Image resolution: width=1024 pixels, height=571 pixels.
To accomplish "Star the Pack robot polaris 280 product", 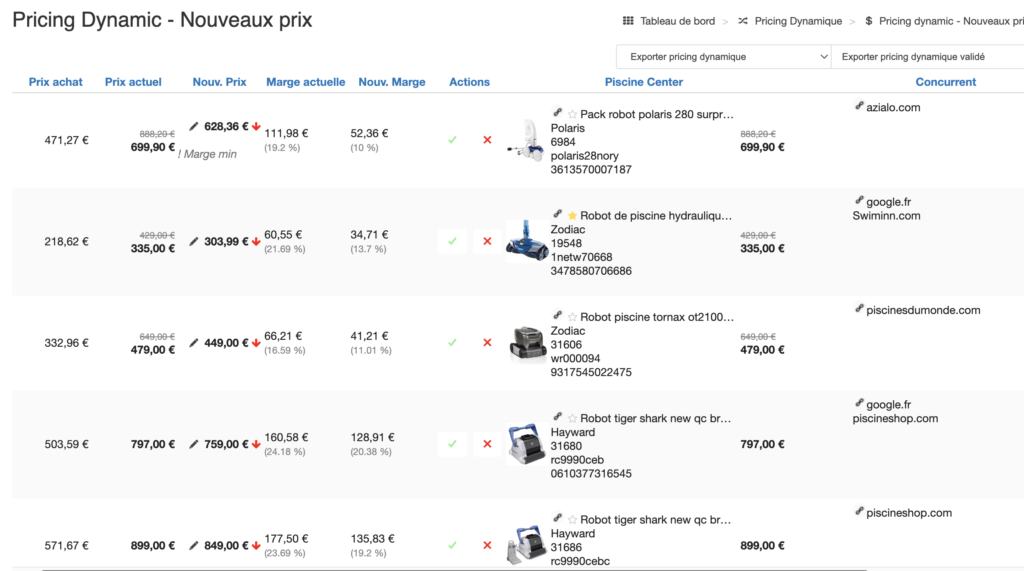I will click(572, 114).
